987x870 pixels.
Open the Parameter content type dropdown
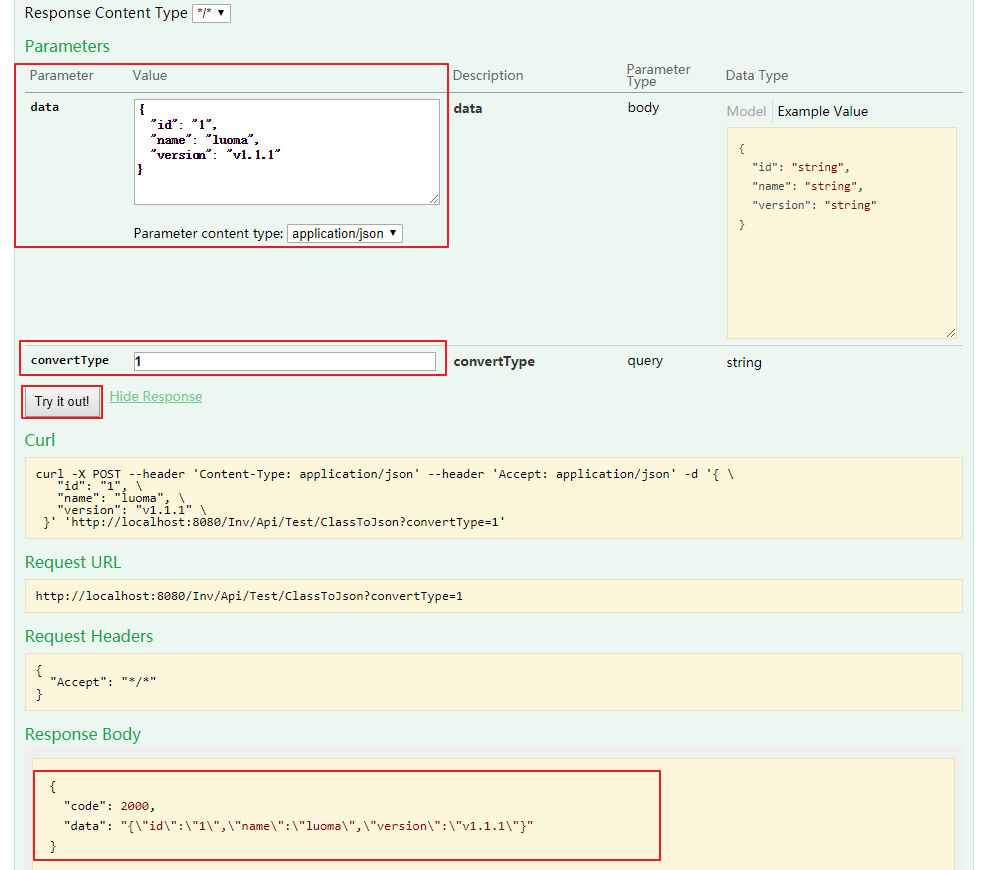[344, 234]
